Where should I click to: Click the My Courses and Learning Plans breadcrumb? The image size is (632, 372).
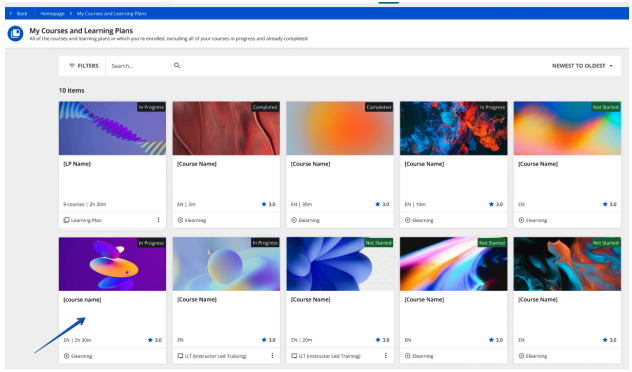[112, 13]
